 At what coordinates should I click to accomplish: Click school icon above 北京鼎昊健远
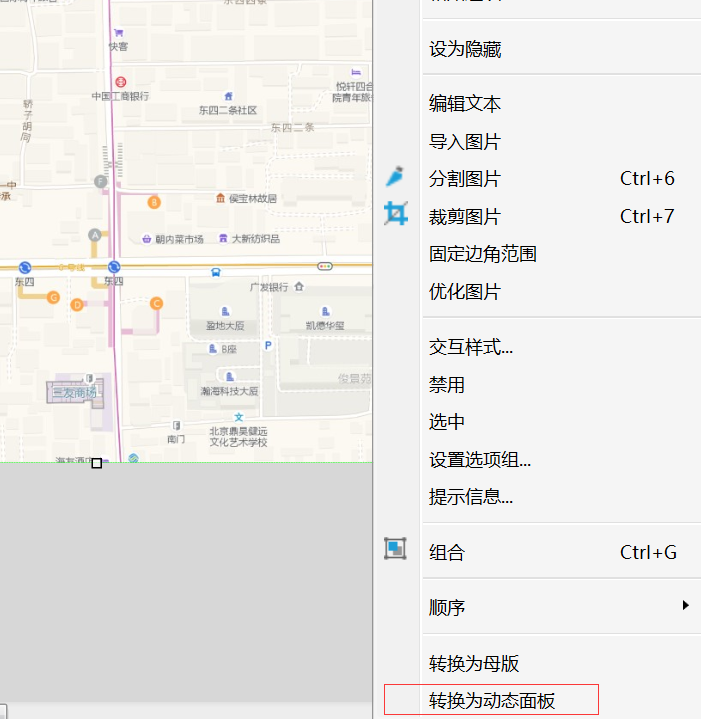[x=238, y=417]
